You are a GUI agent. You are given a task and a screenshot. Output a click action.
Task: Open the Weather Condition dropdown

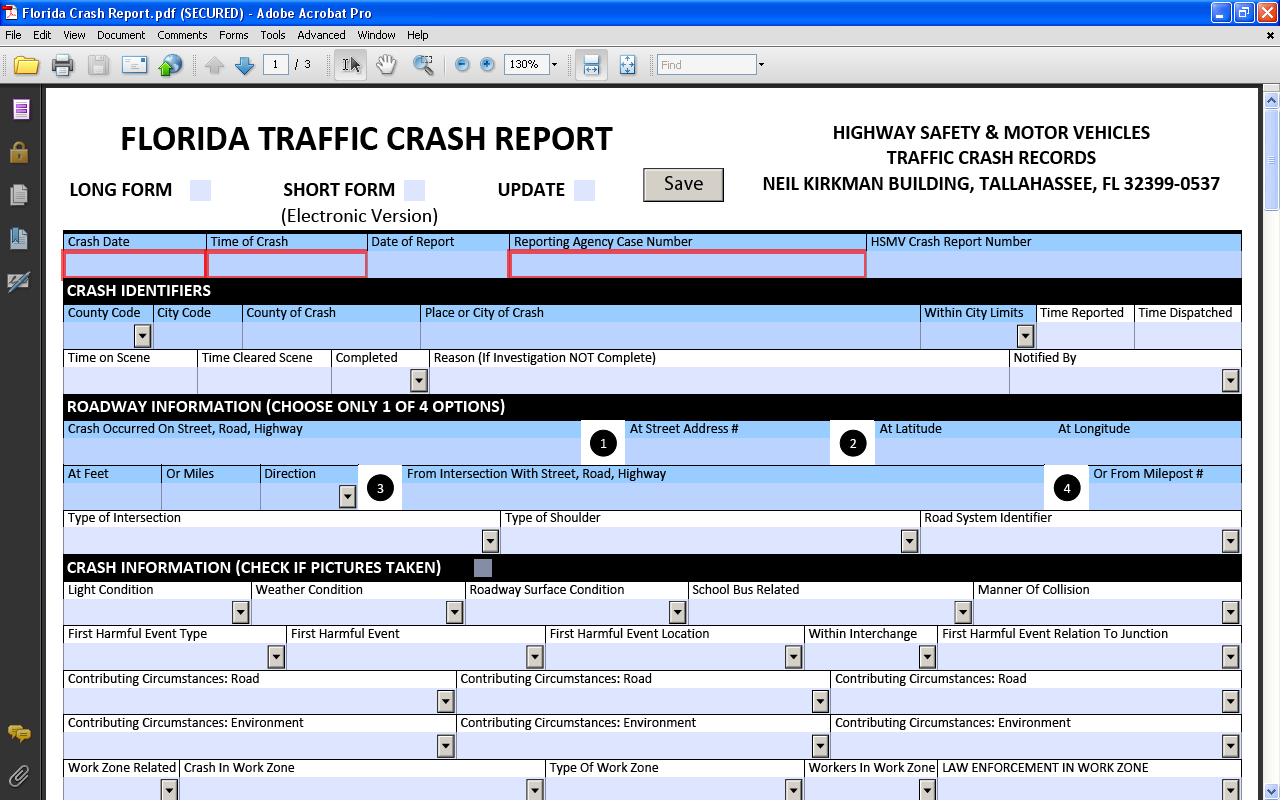[x=454, y=612]
